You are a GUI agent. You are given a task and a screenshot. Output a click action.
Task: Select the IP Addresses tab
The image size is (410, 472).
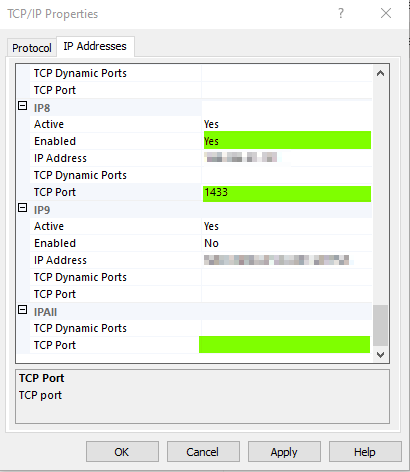[x=95, y=46]
